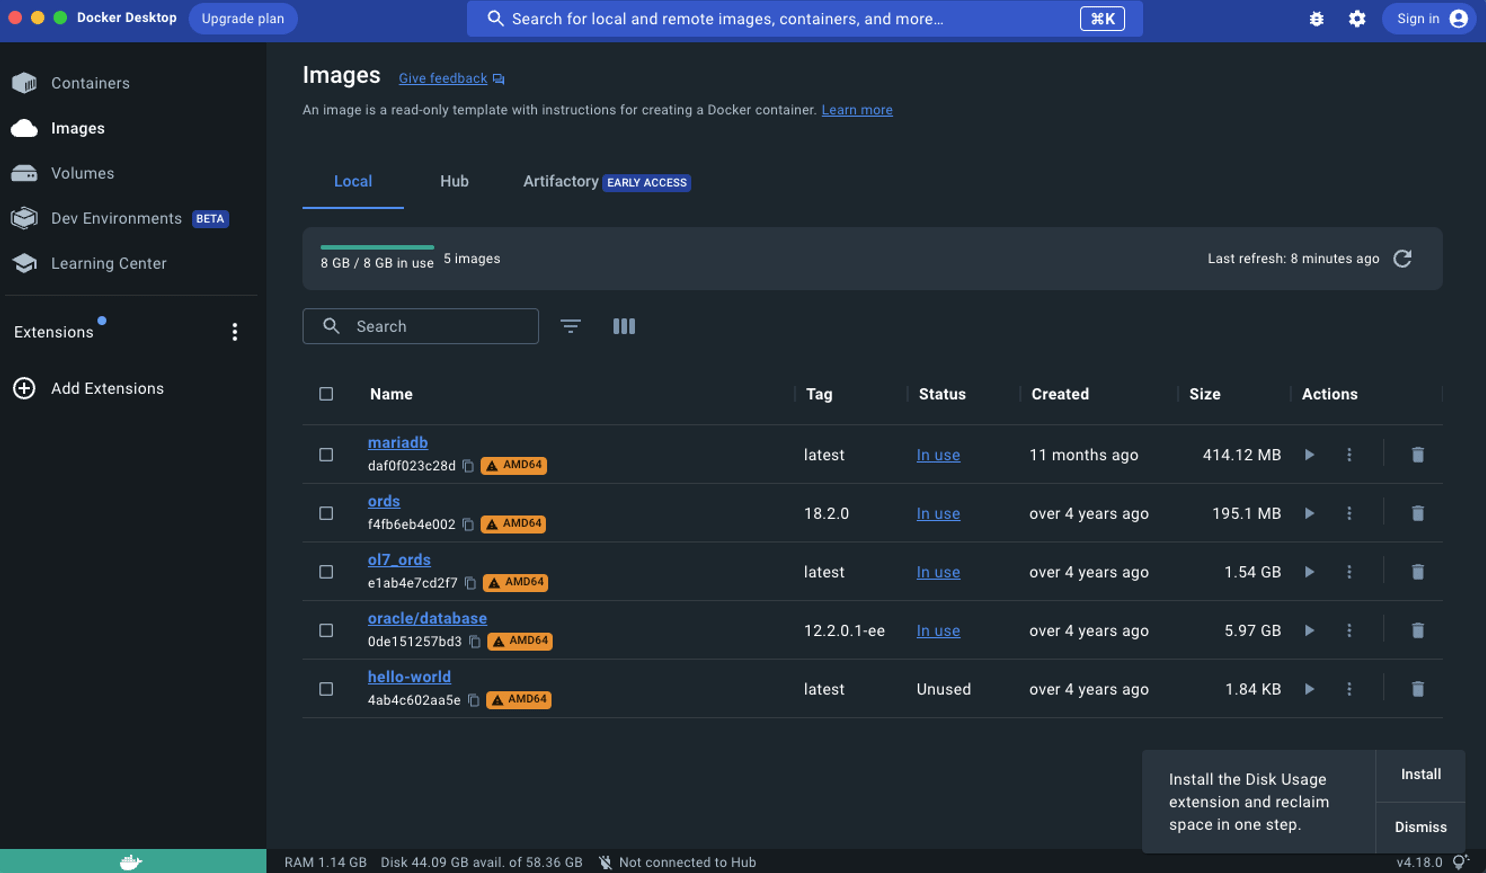The height and width of the screenshot is (873, 1486).
Task: Expand the Extensions options menu
Action: 235,332
